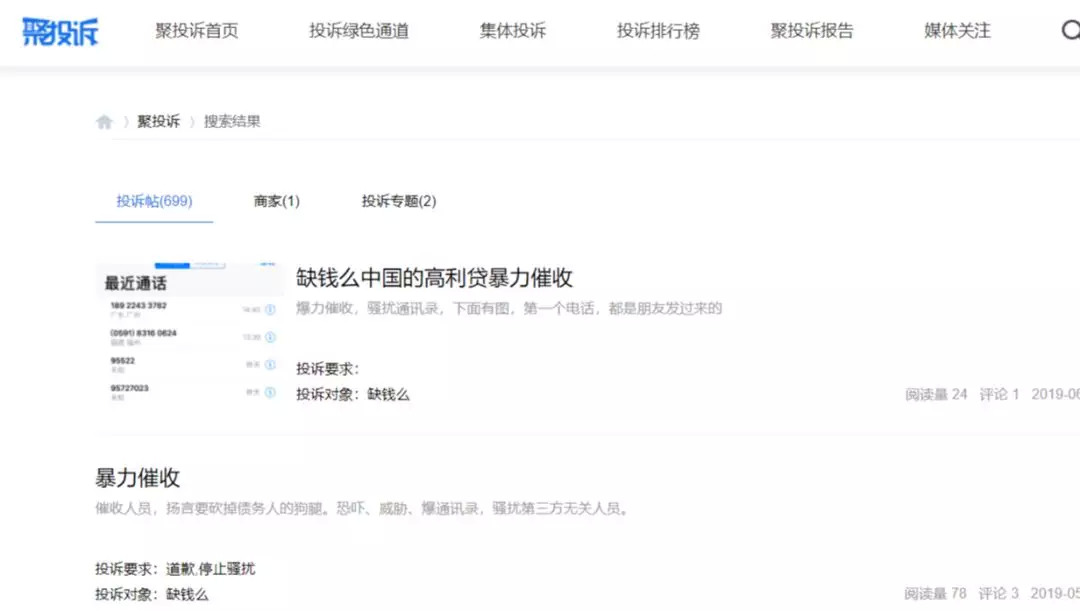Click 评论 3 on second complaint

point(999,594)
